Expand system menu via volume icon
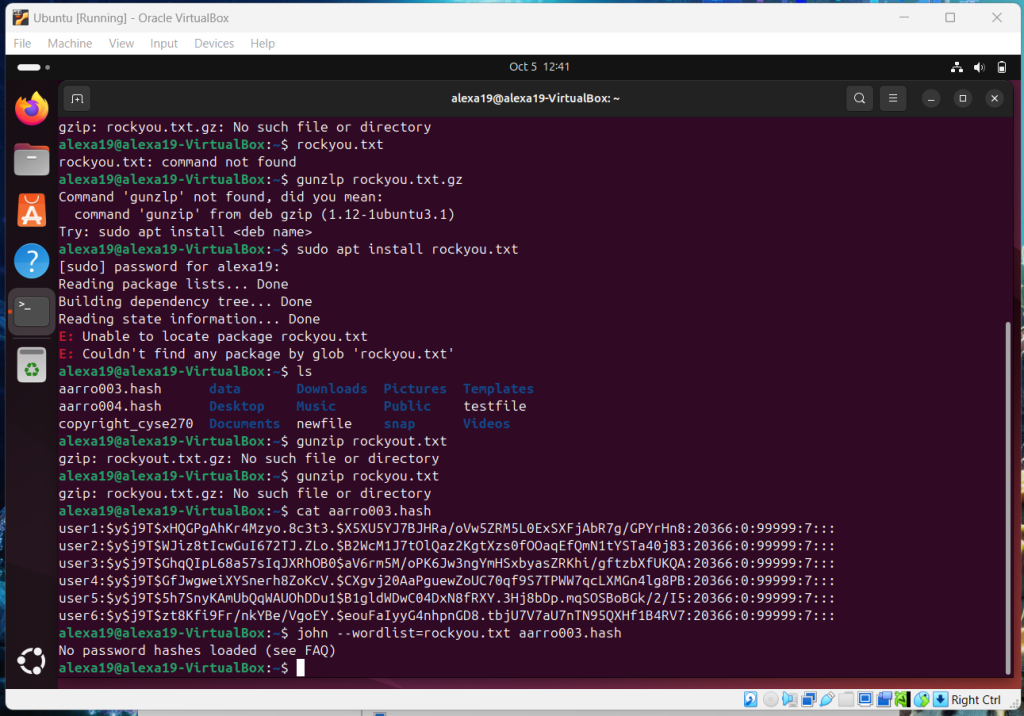The image size is (1024, 716). (x=979, y=67)
